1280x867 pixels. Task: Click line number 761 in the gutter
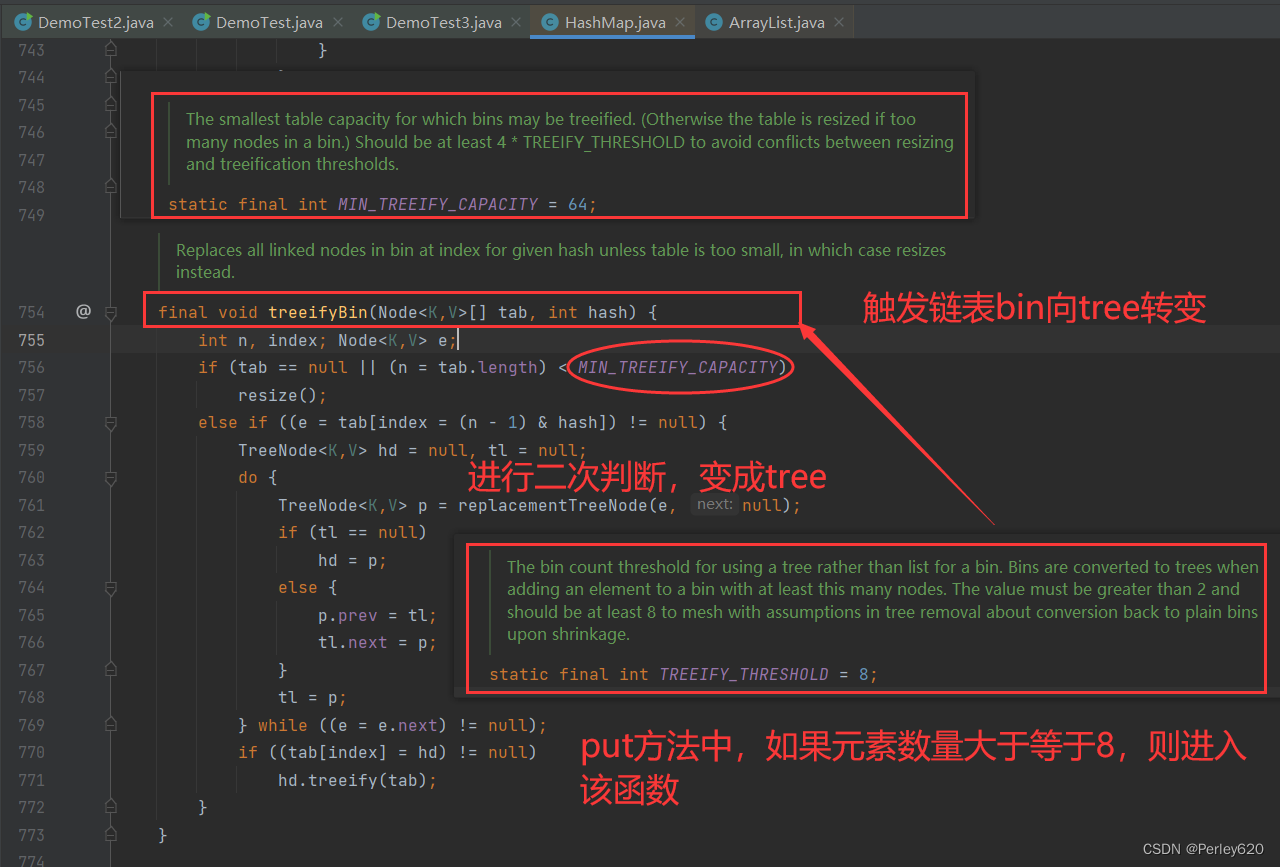point(31,505)
